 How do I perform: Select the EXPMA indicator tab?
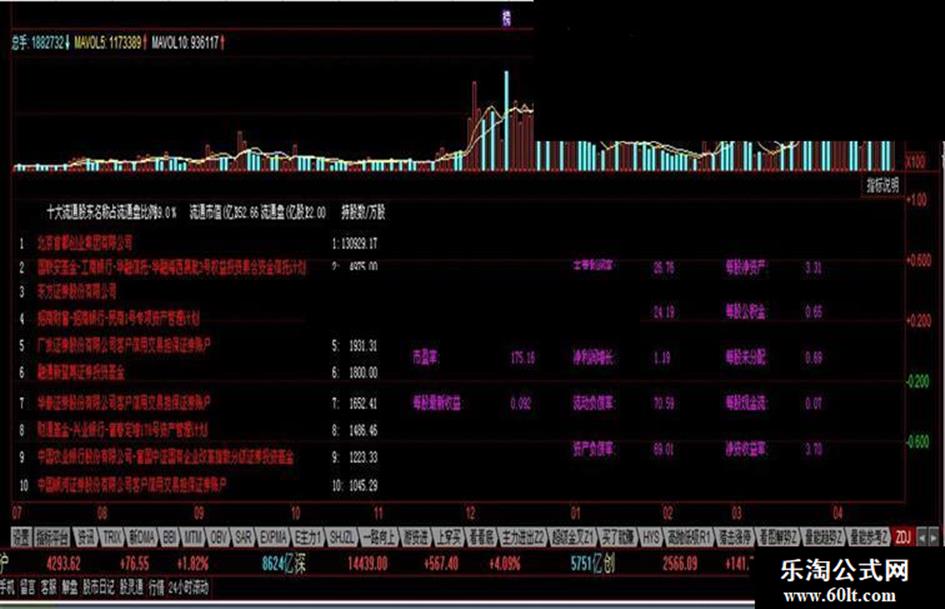click(273, 537)
